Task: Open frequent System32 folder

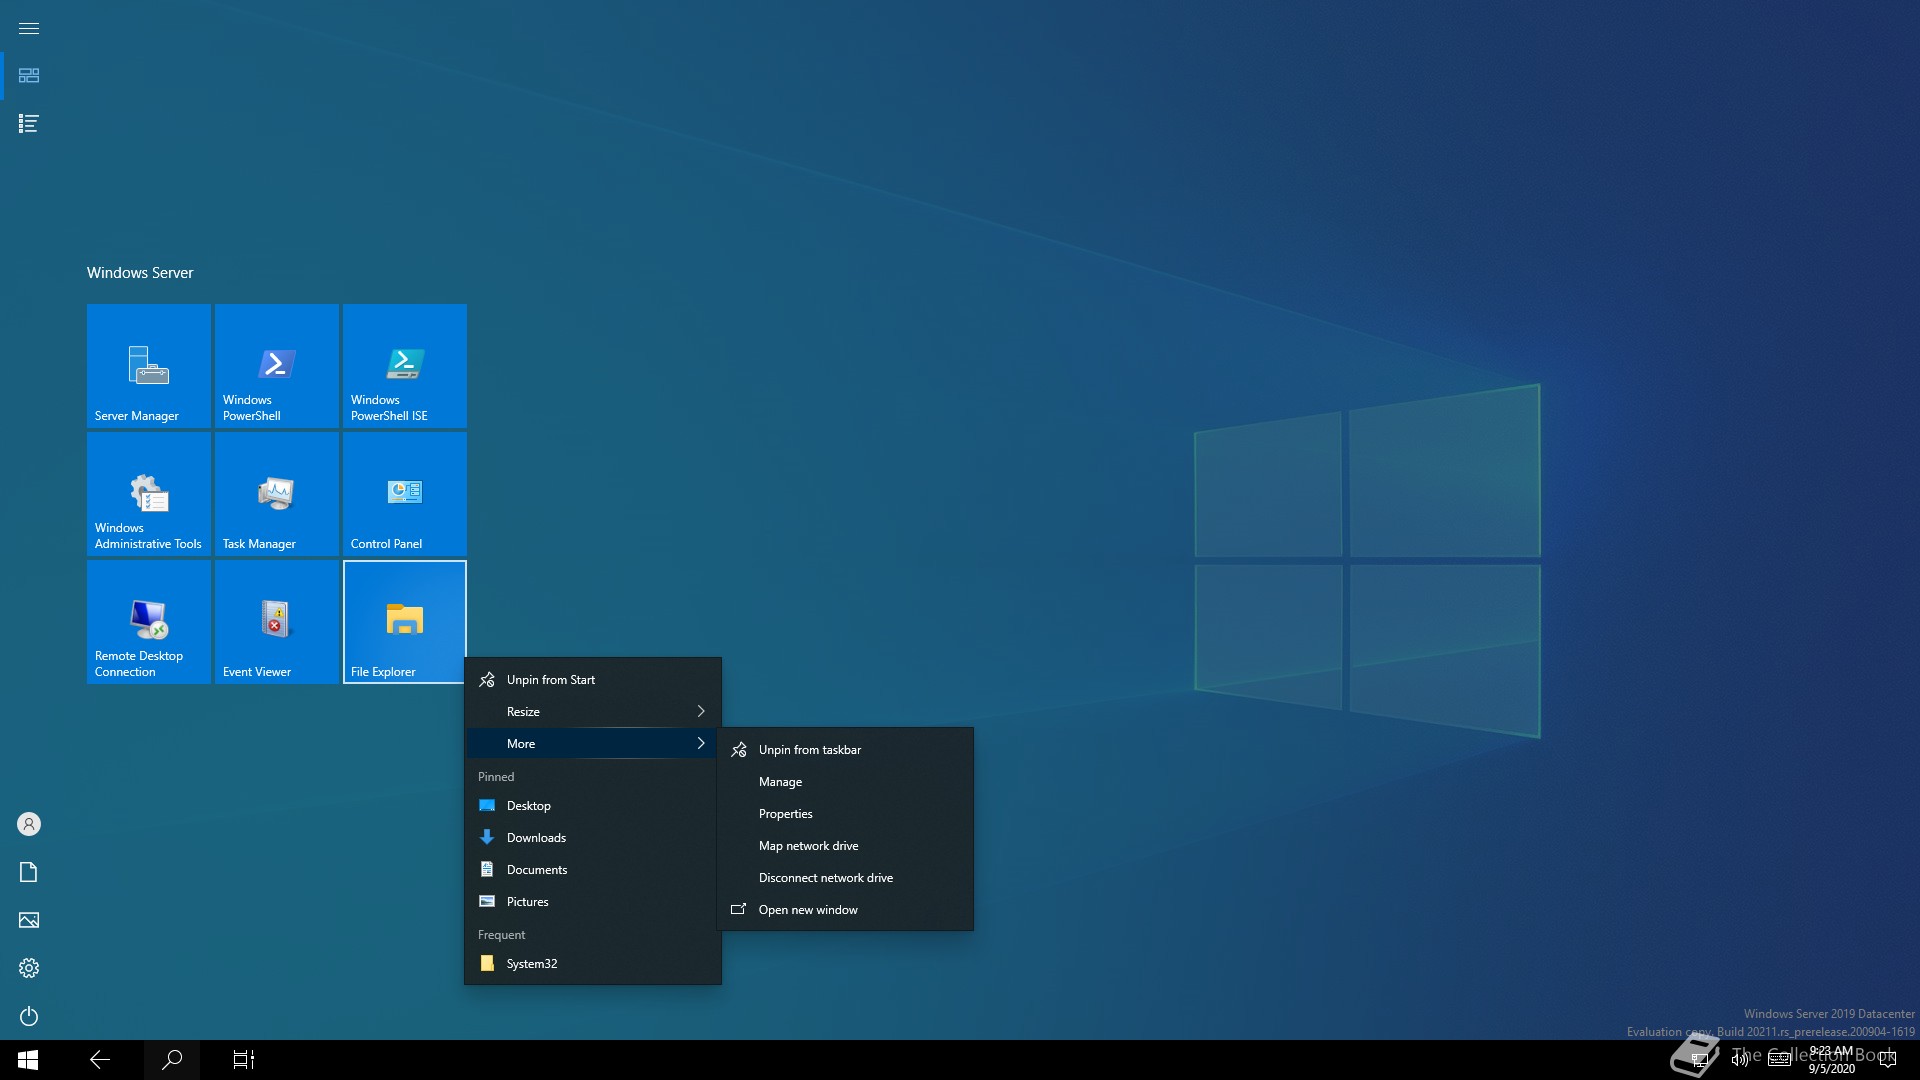Action: click(x=593, y=964)
